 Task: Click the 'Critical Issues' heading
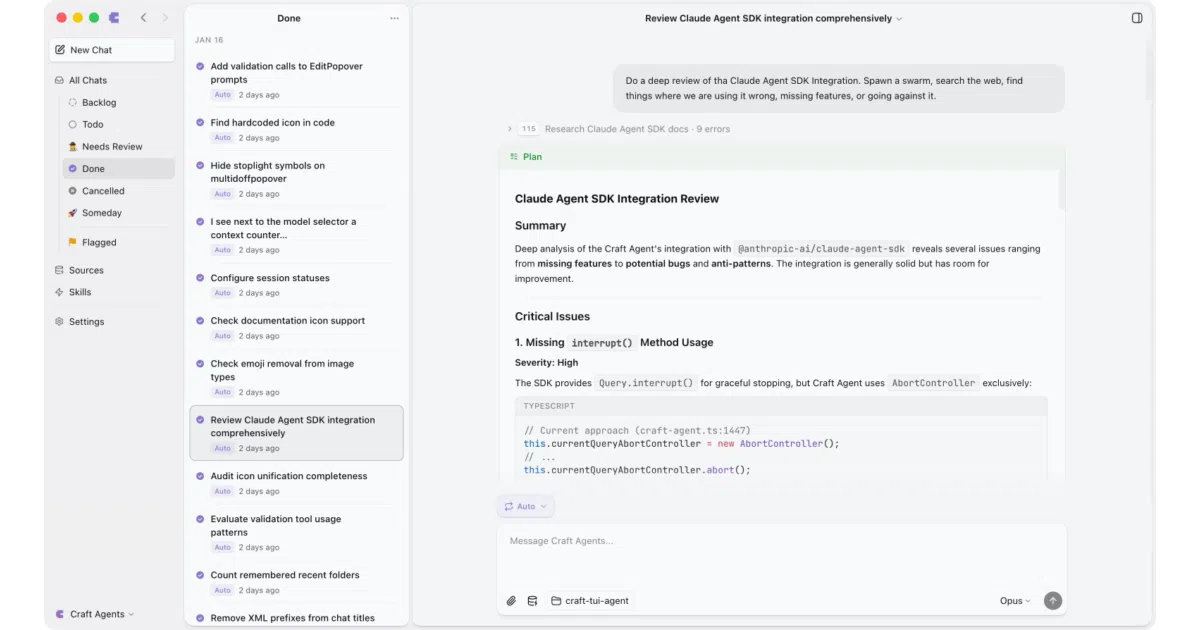coord(552,316)
